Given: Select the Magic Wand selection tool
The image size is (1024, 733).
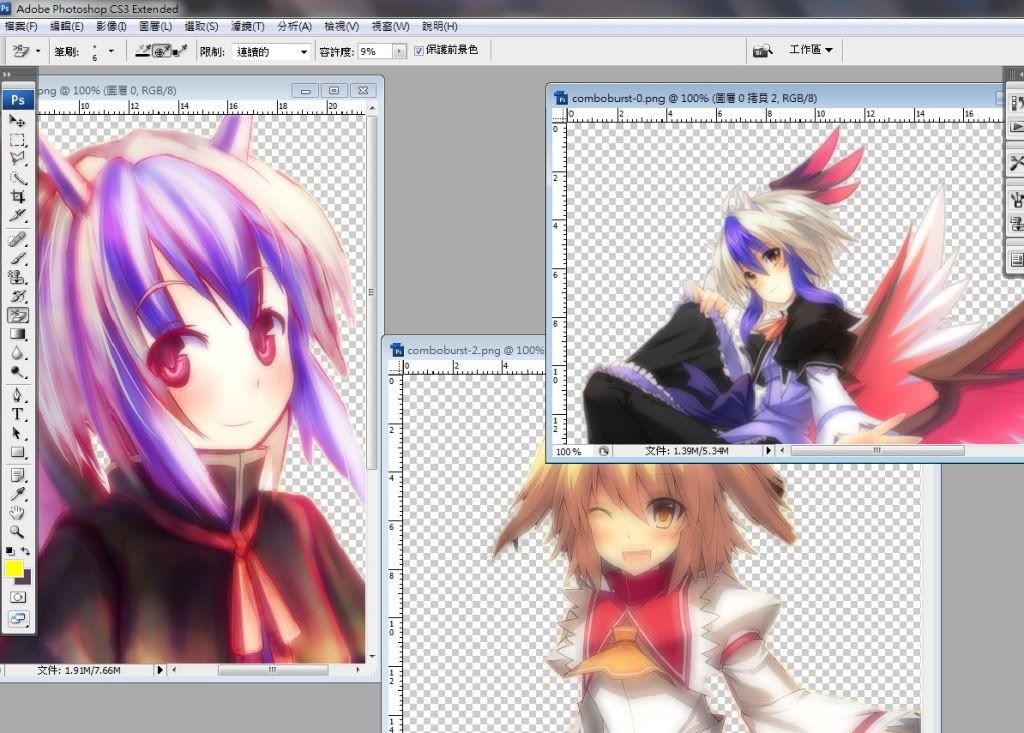Looking at the screenshot, I should (x=17, y=177).
